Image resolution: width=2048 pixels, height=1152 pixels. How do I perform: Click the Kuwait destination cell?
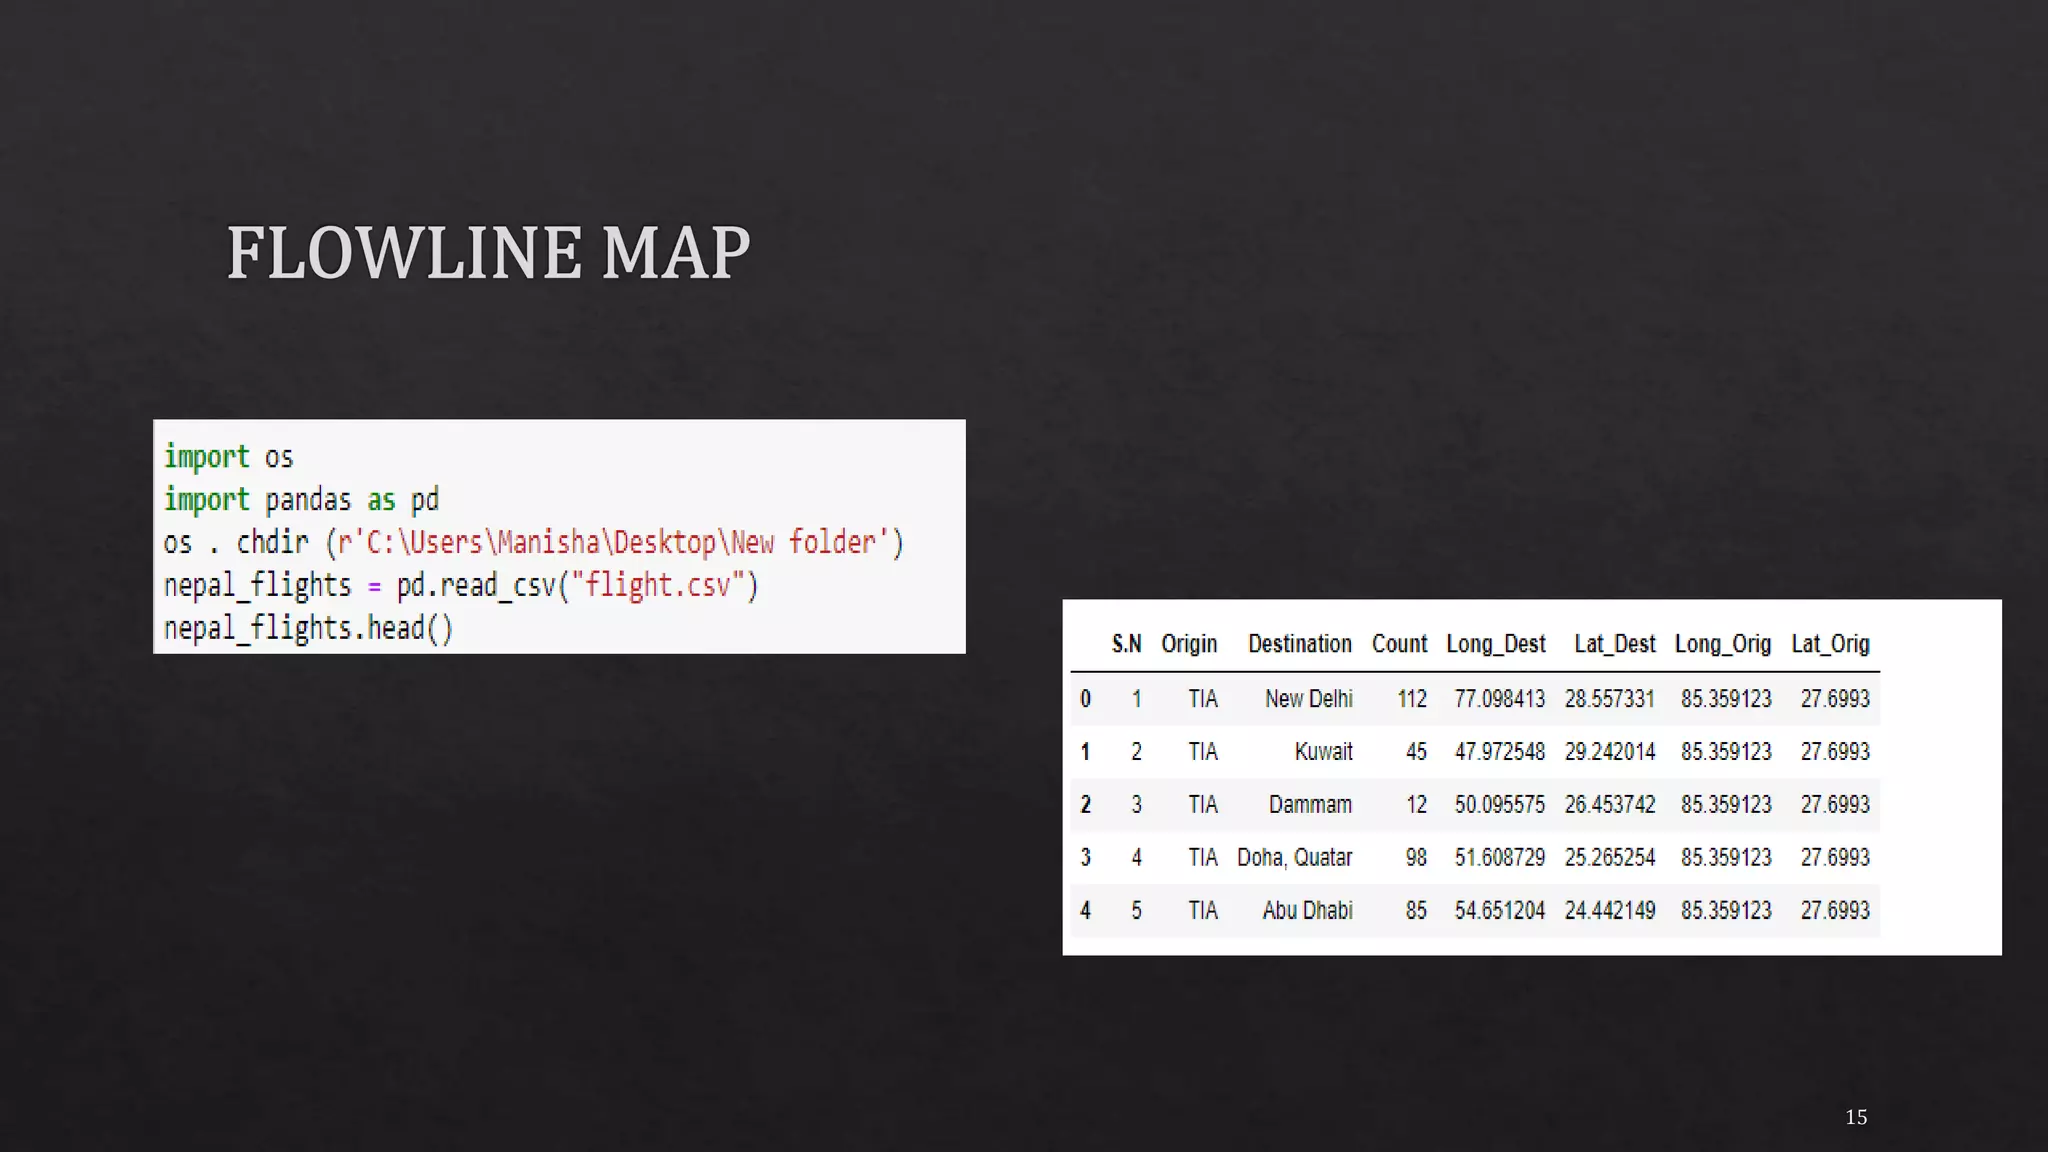click(1323, 752)
